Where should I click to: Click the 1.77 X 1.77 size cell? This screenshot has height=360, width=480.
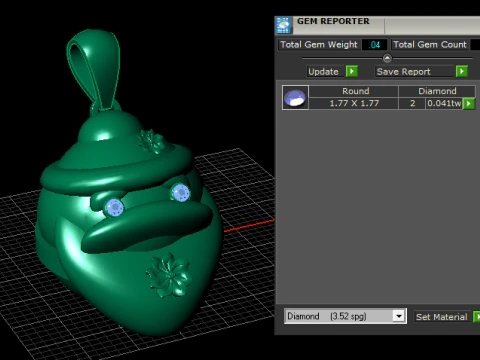click(x=354, y=103)
